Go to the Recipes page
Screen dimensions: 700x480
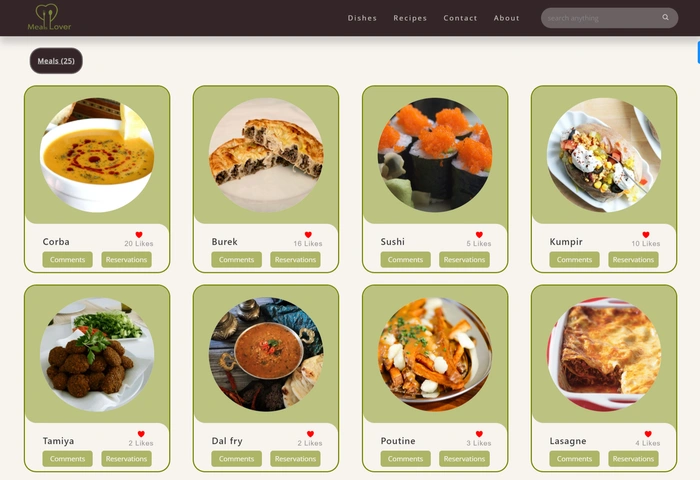(x=410, y=18)
